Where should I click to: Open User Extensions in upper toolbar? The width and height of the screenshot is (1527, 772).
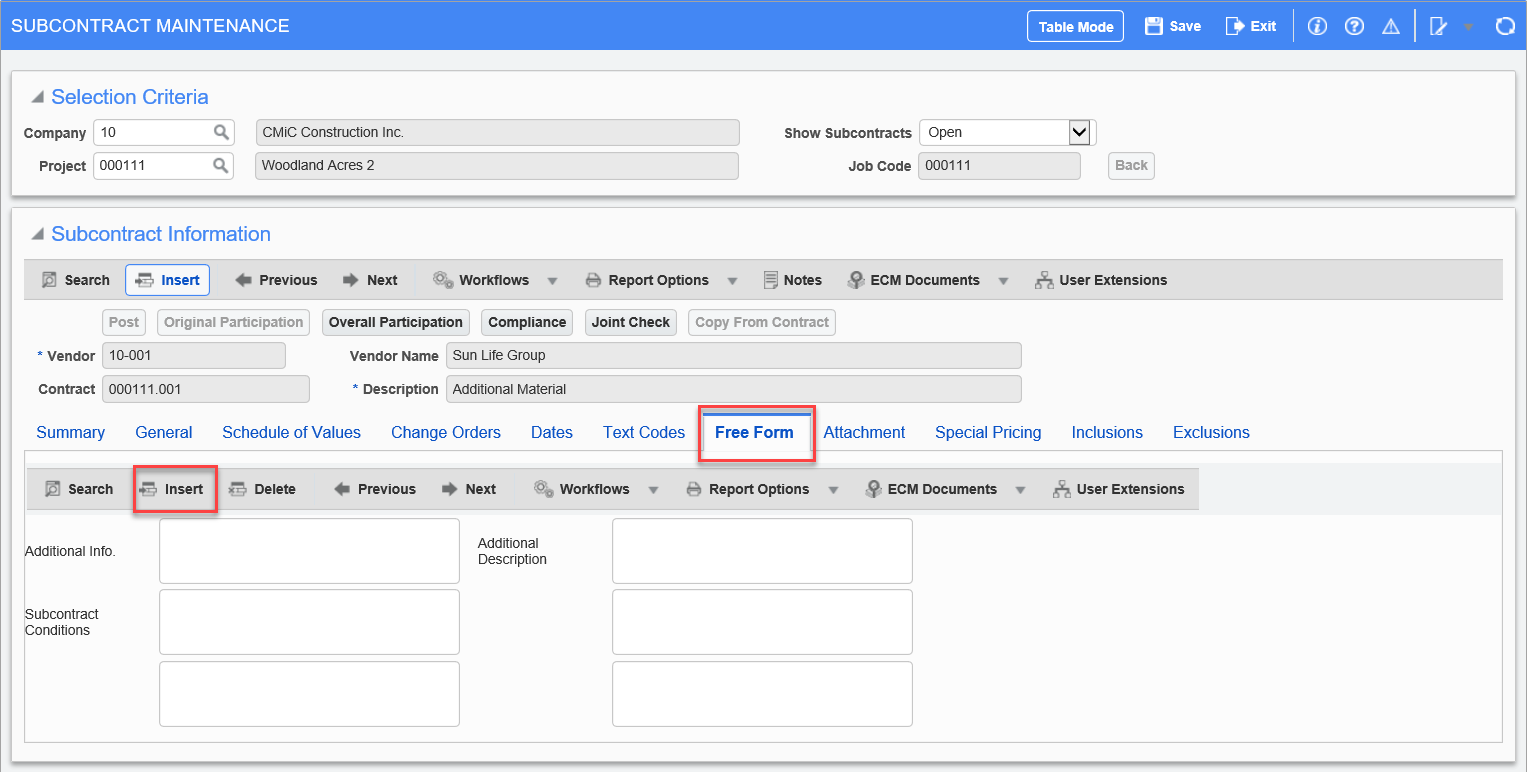tap(1101, 280)
